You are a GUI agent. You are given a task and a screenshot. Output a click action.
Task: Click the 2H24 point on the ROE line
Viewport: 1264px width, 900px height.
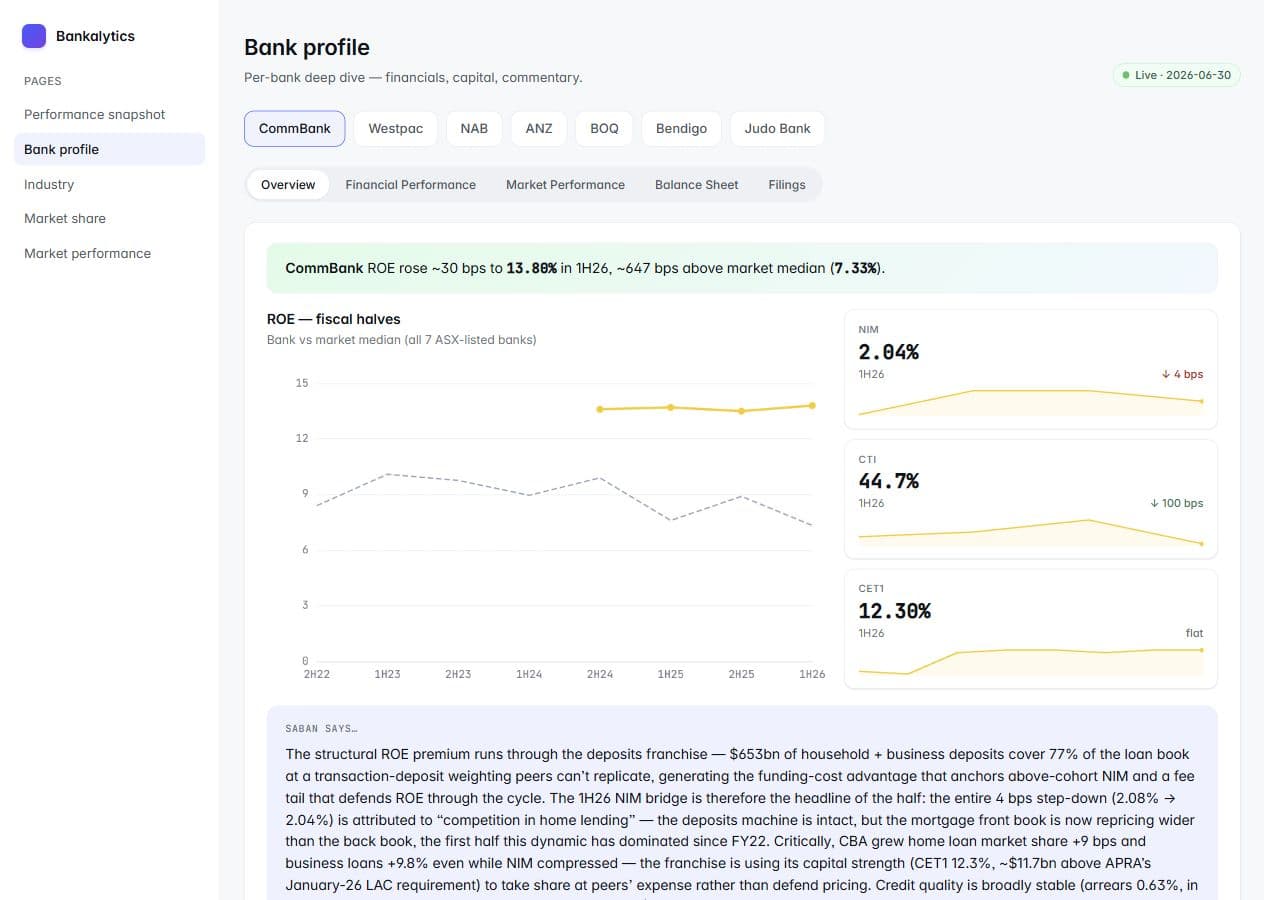600,409
